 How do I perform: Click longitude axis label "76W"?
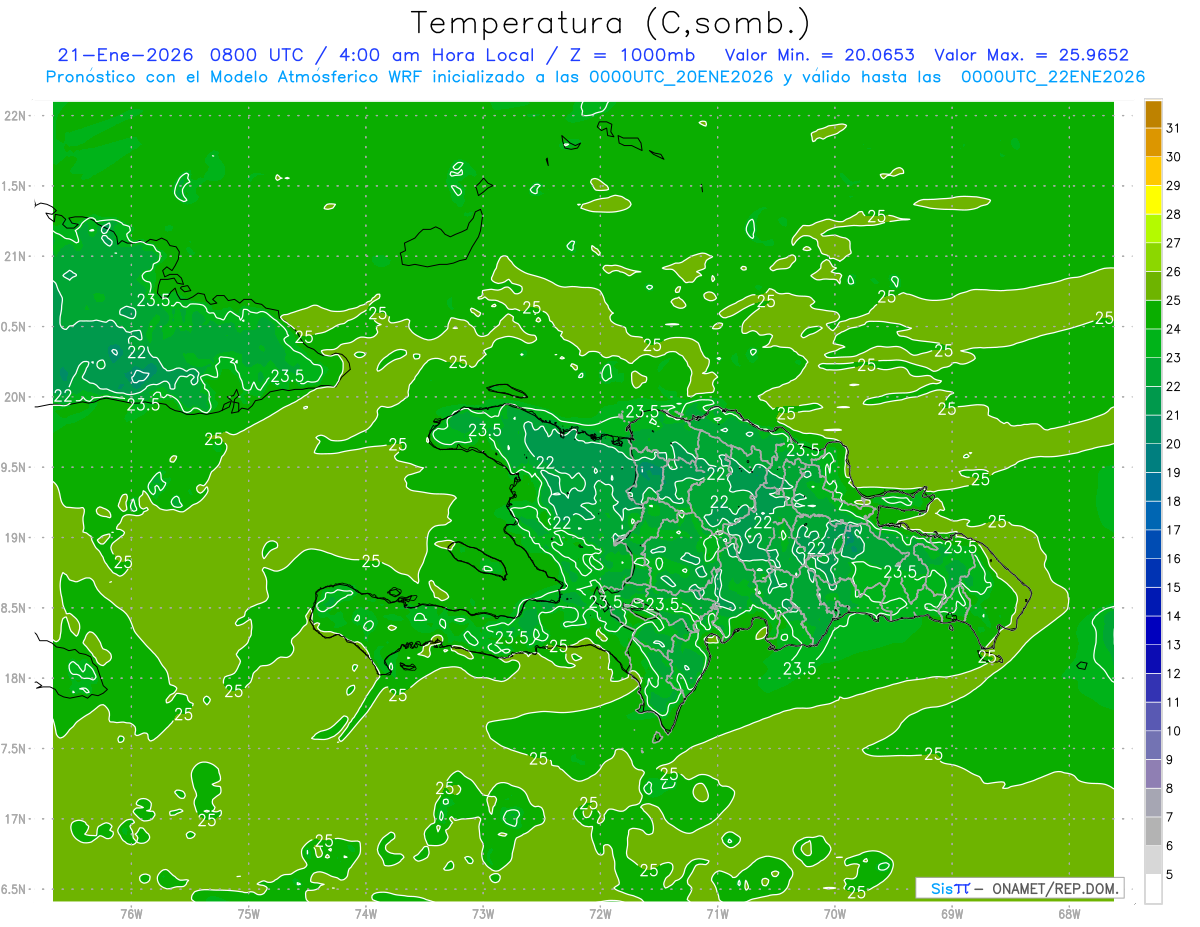tap(131, 913)
